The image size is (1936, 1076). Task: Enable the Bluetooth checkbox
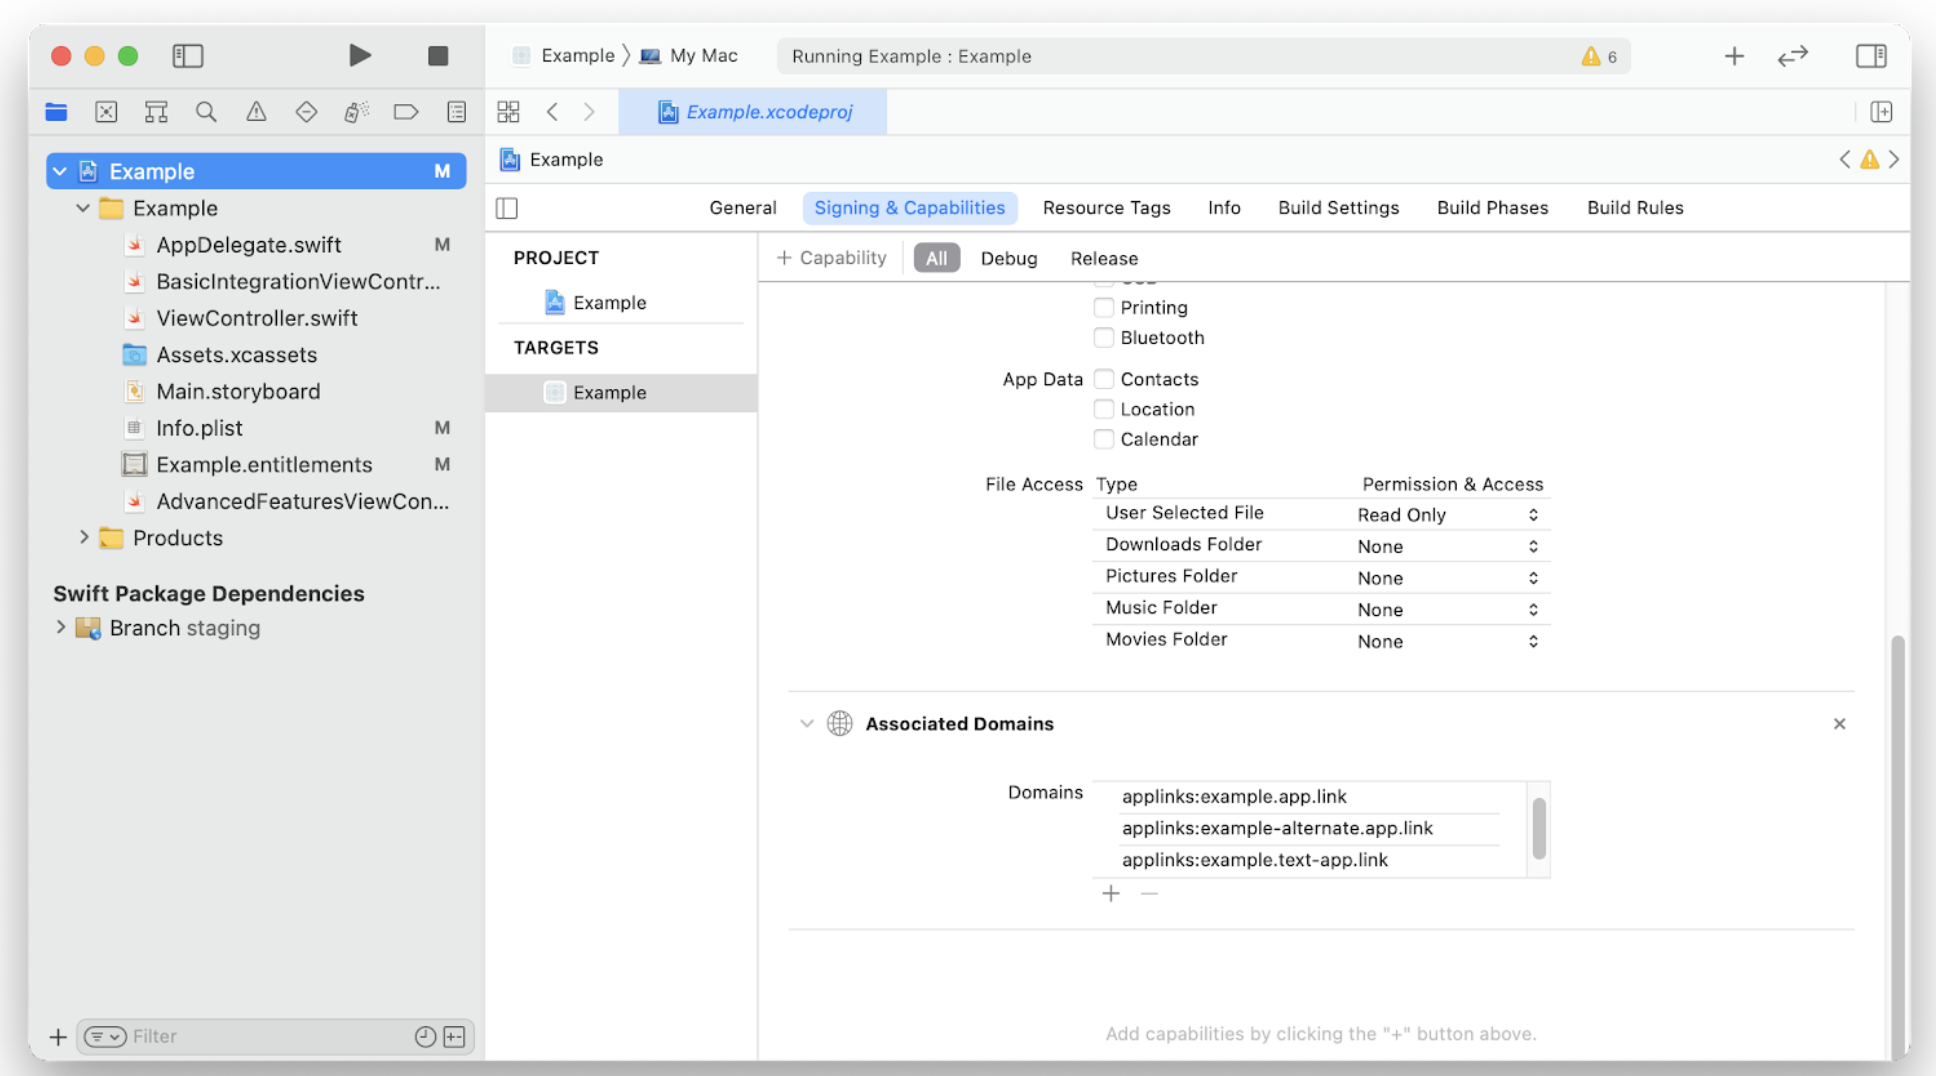click(1104, 338)
